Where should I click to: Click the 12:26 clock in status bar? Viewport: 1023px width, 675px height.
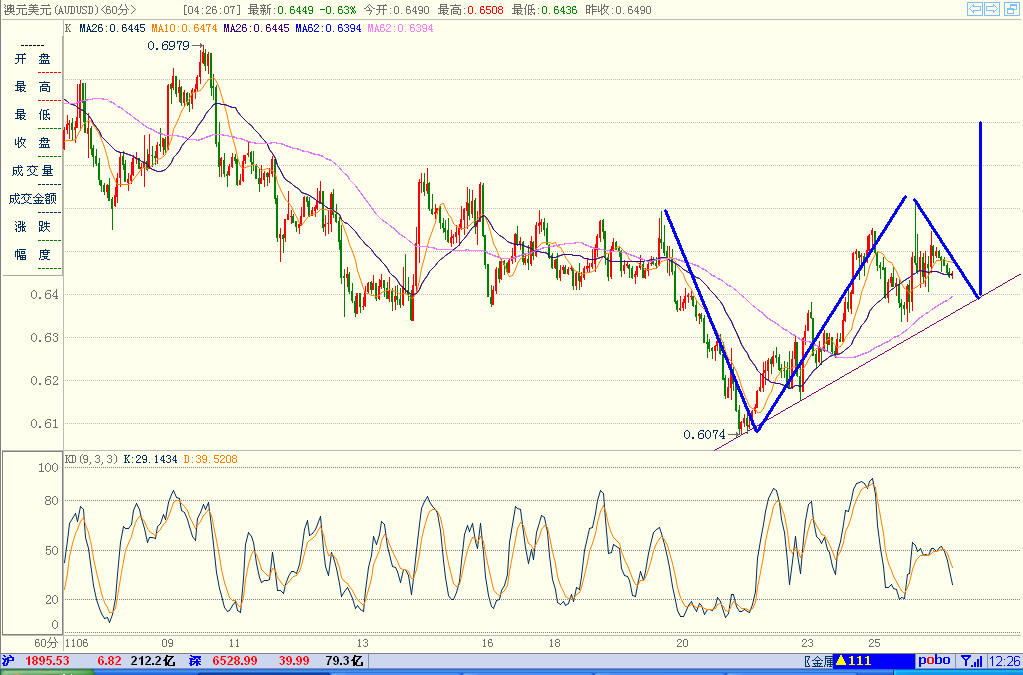[1005, 661]
